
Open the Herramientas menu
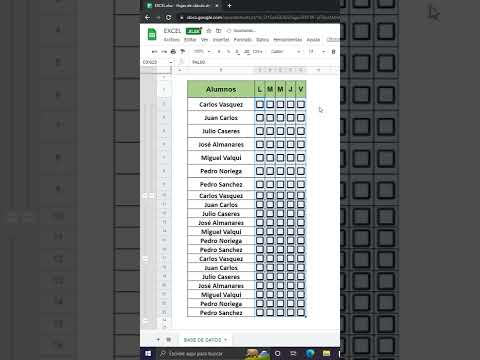pyautogui.click(x=287, y=40)
